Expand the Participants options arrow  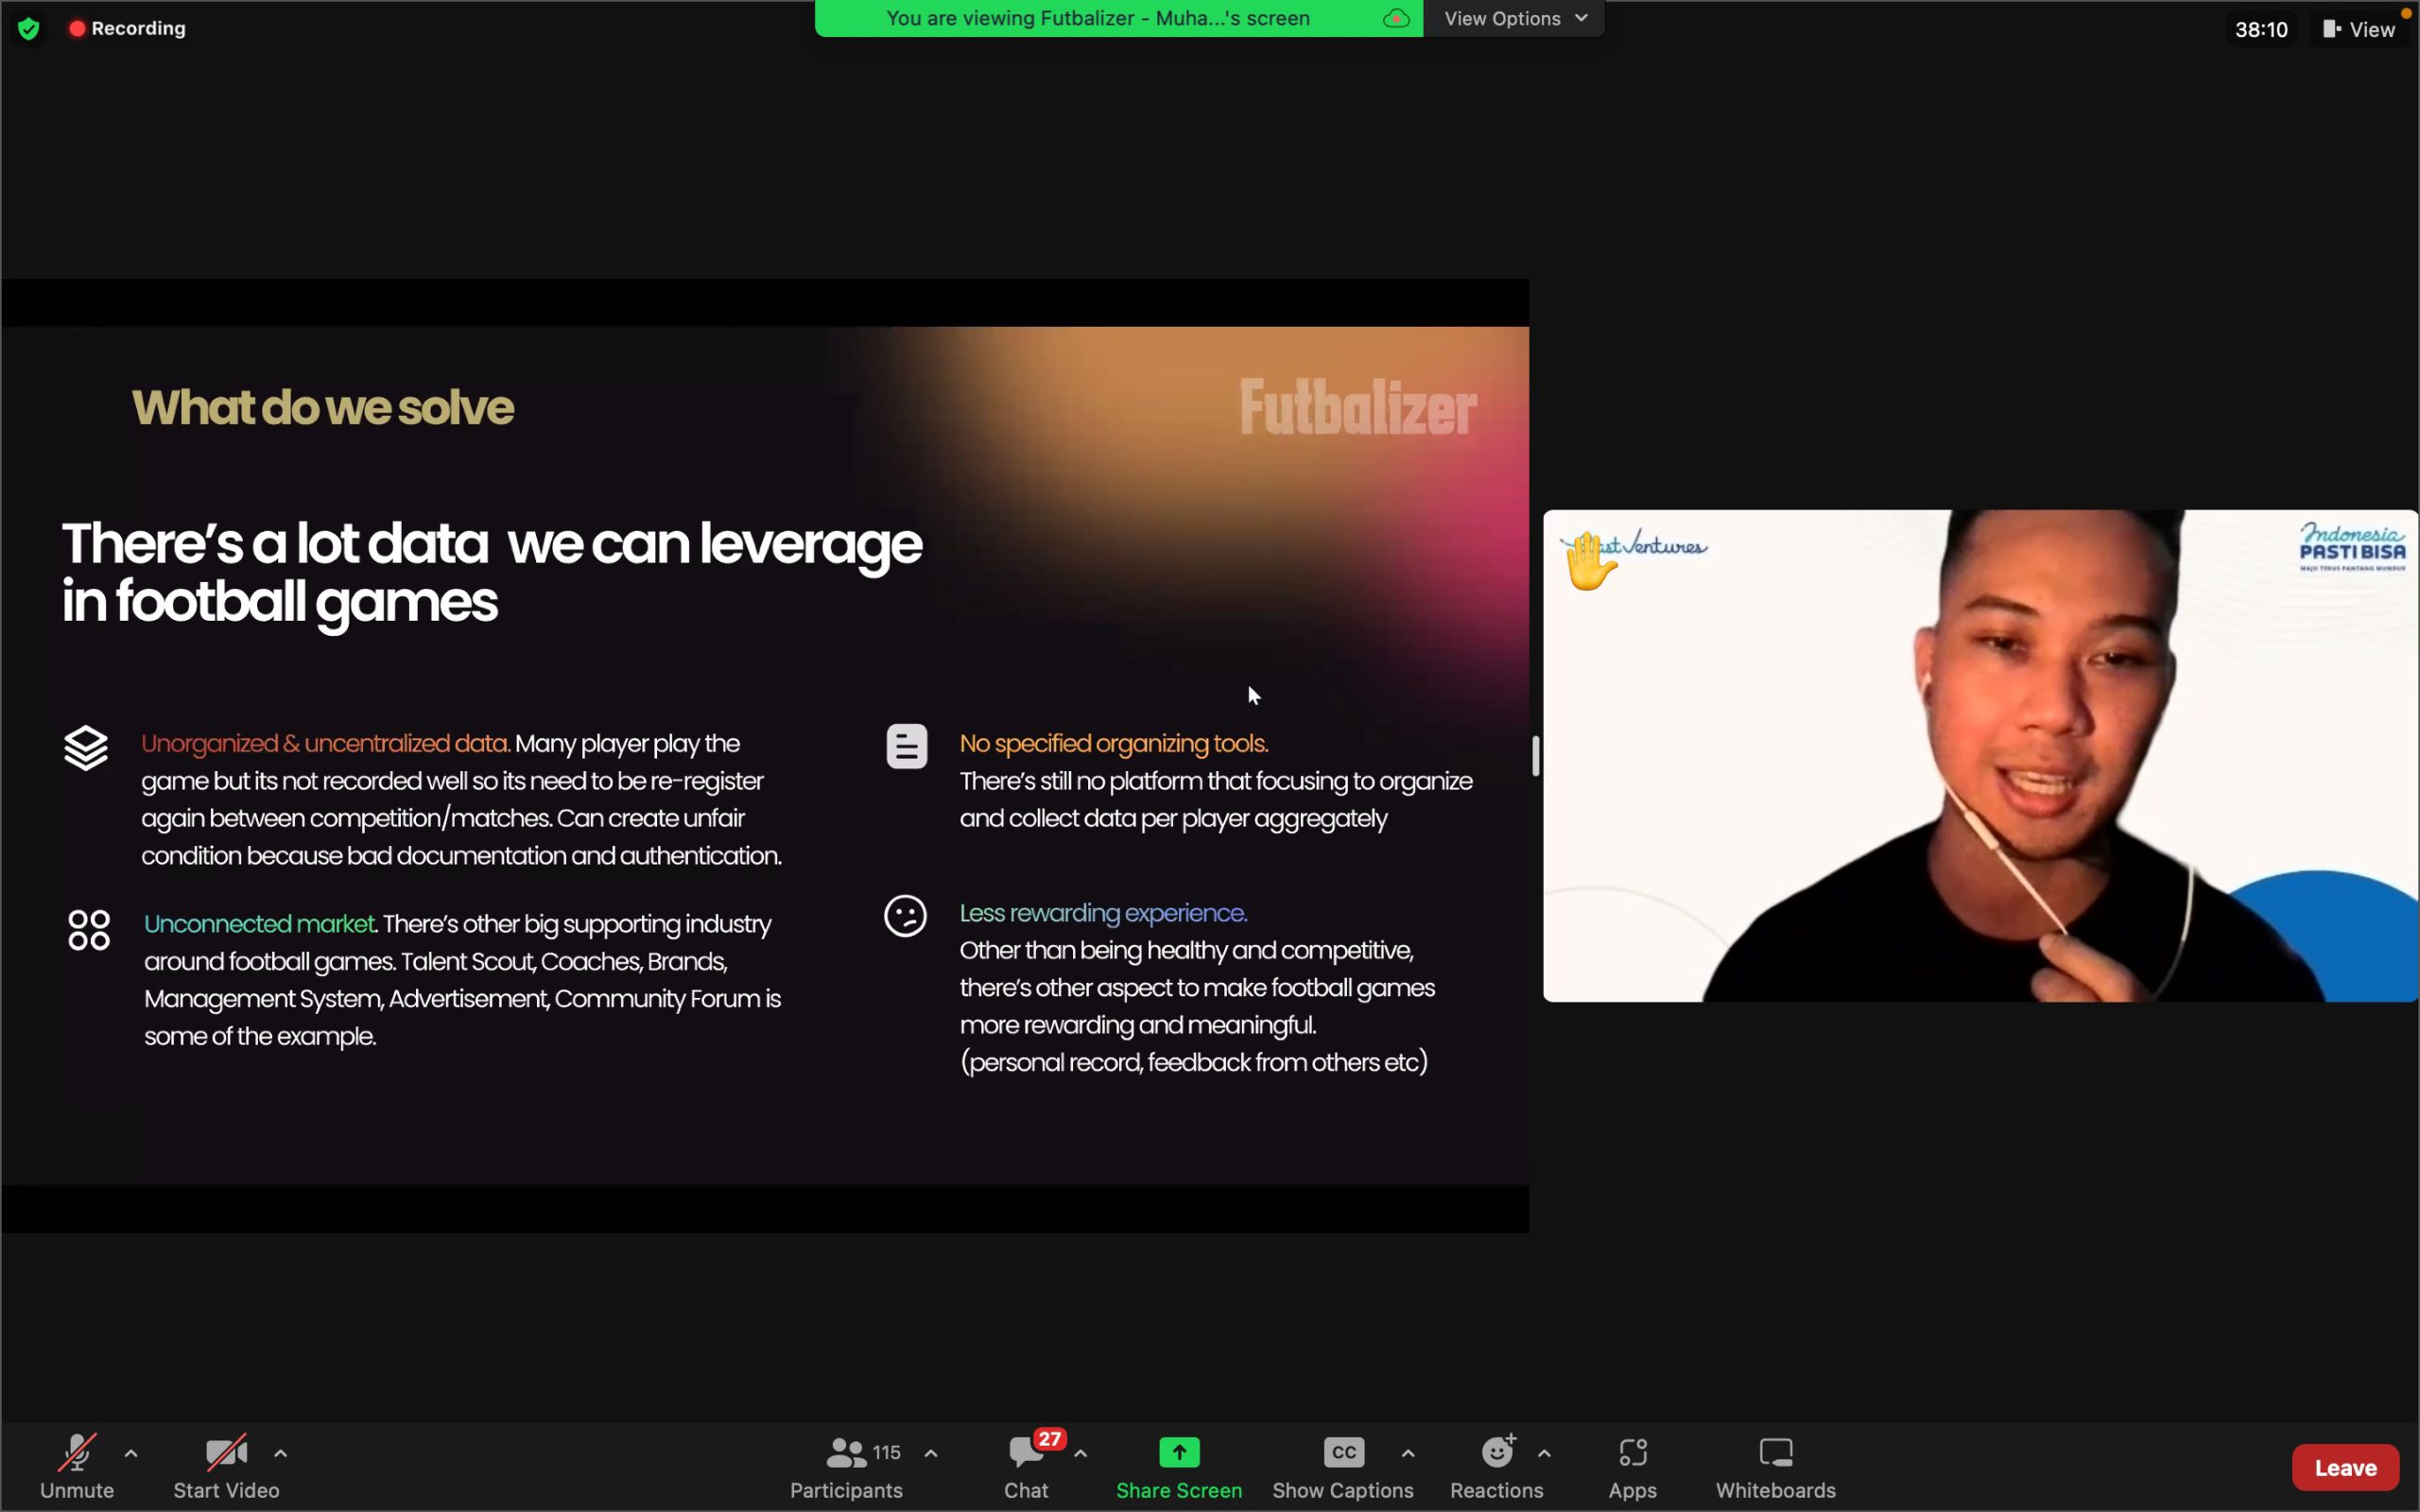931,1453
